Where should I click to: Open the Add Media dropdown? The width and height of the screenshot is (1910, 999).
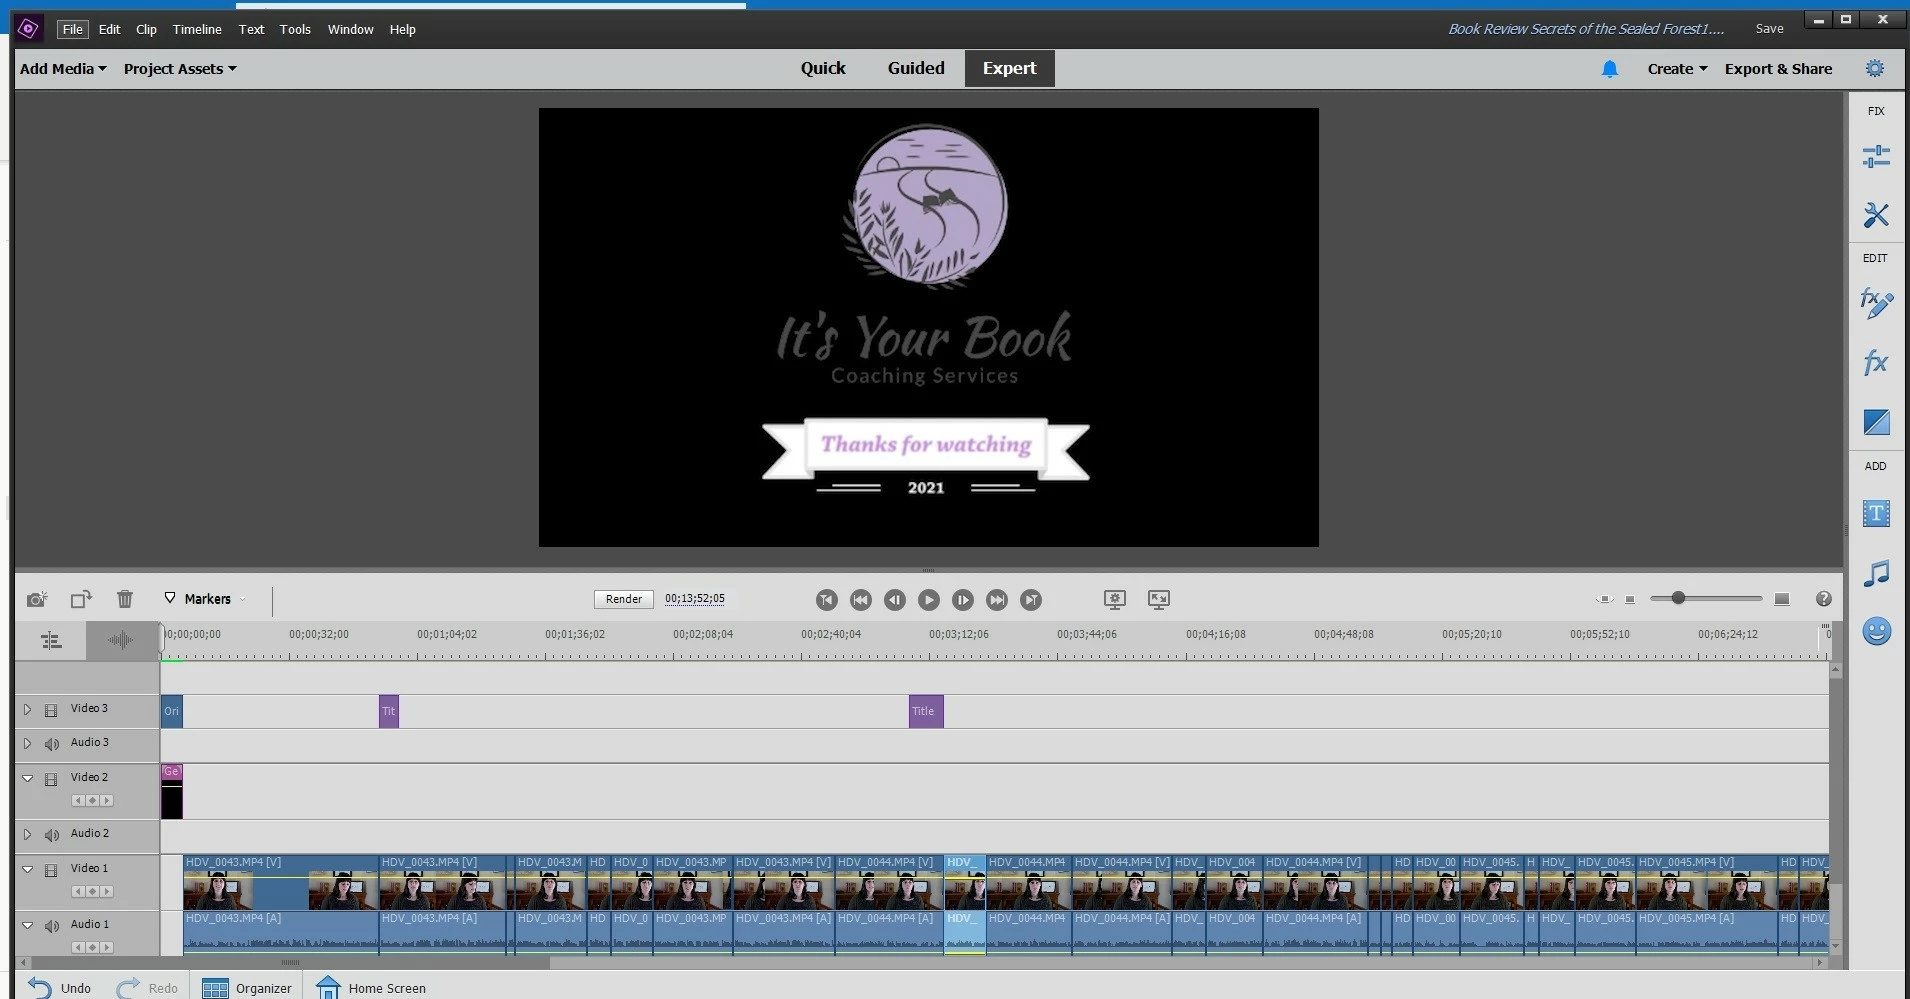(63, 69)
